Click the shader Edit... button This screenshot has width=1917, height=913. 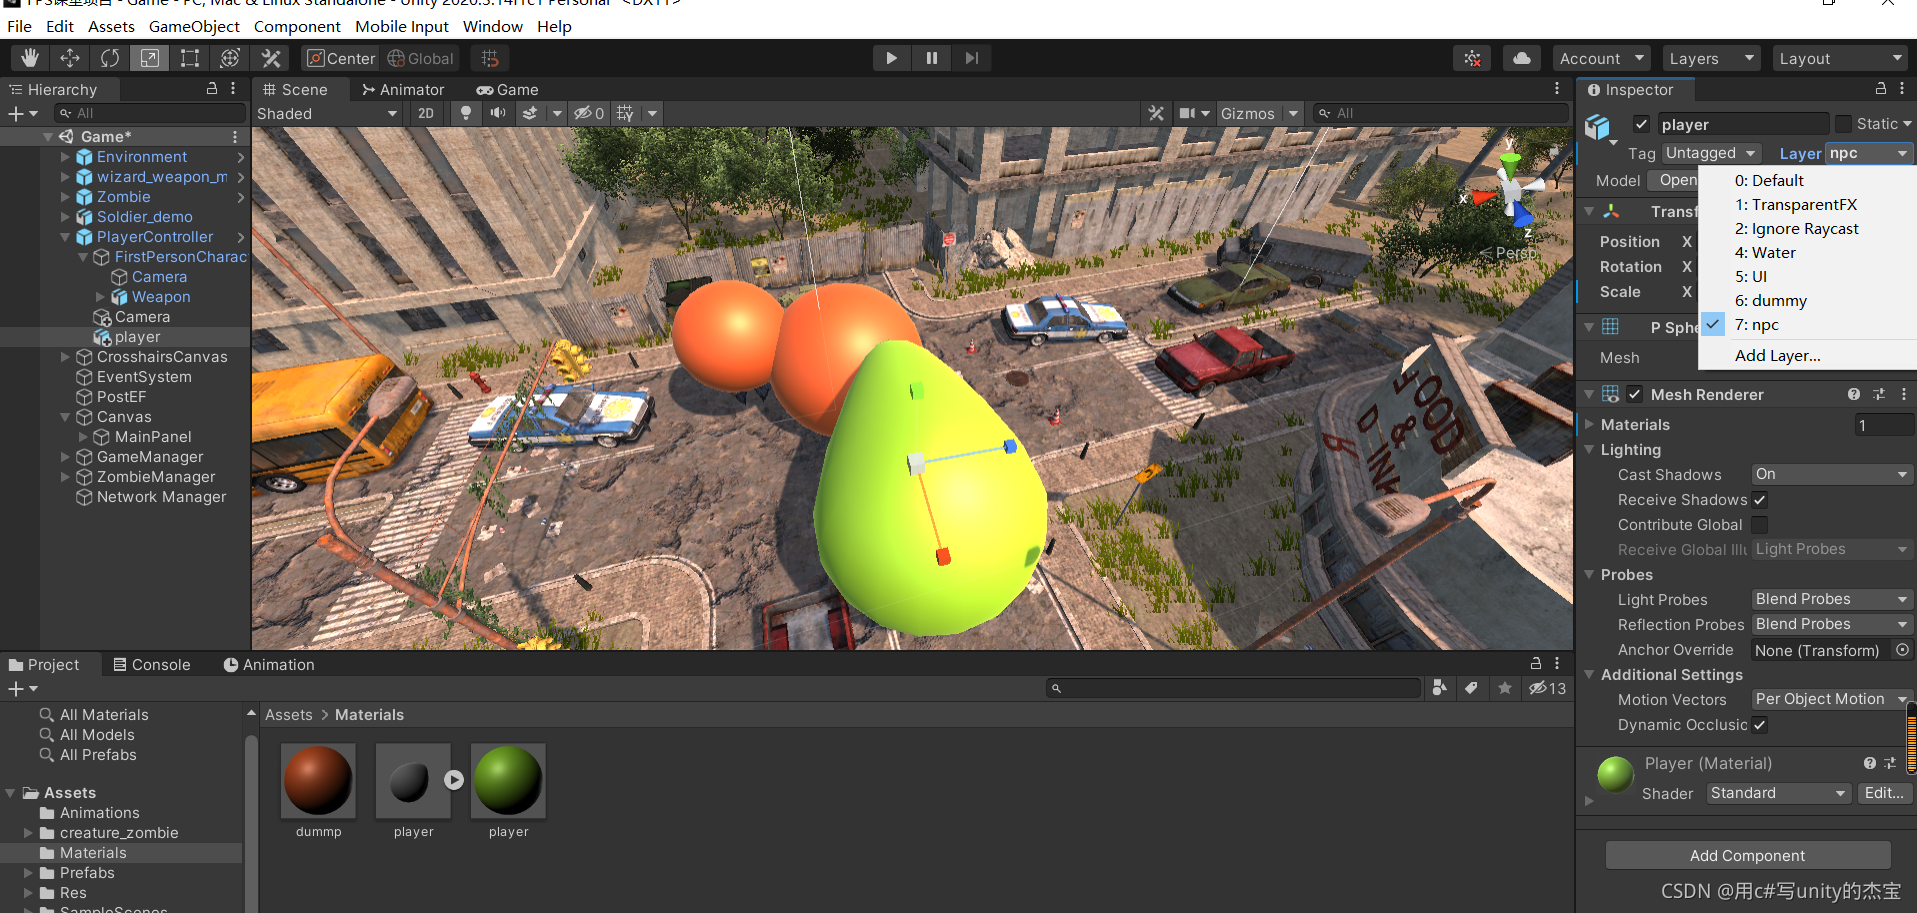[1884, 793]
